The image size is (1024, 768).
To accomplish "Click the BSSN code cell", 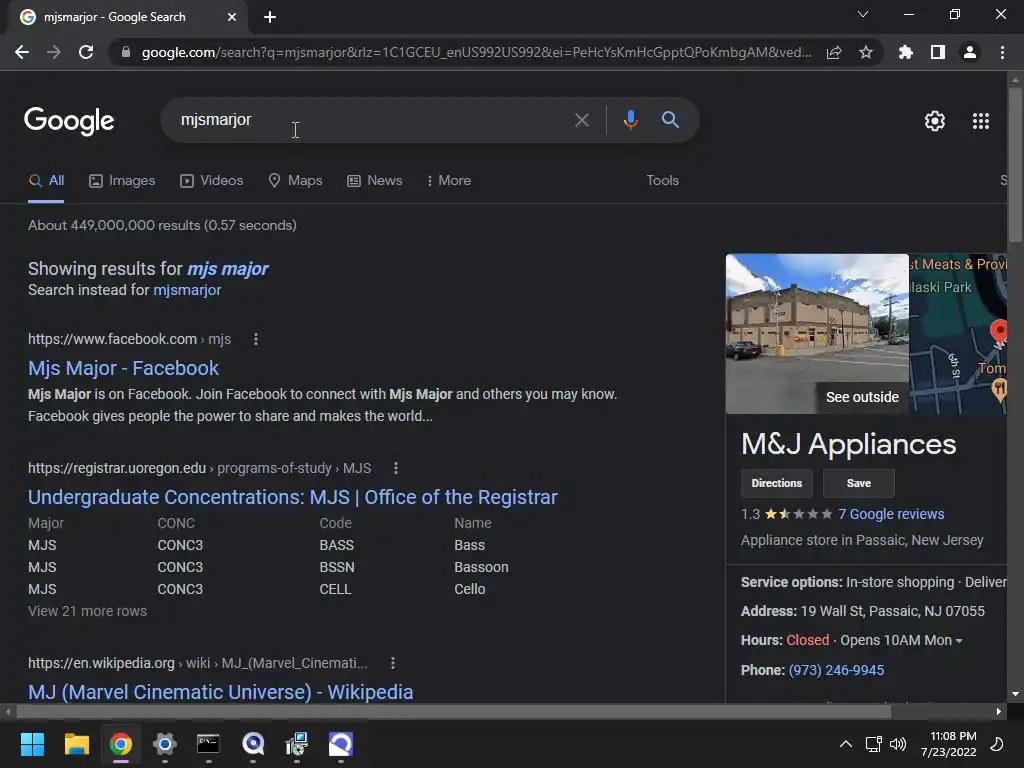I will click(x=337, y=568).
